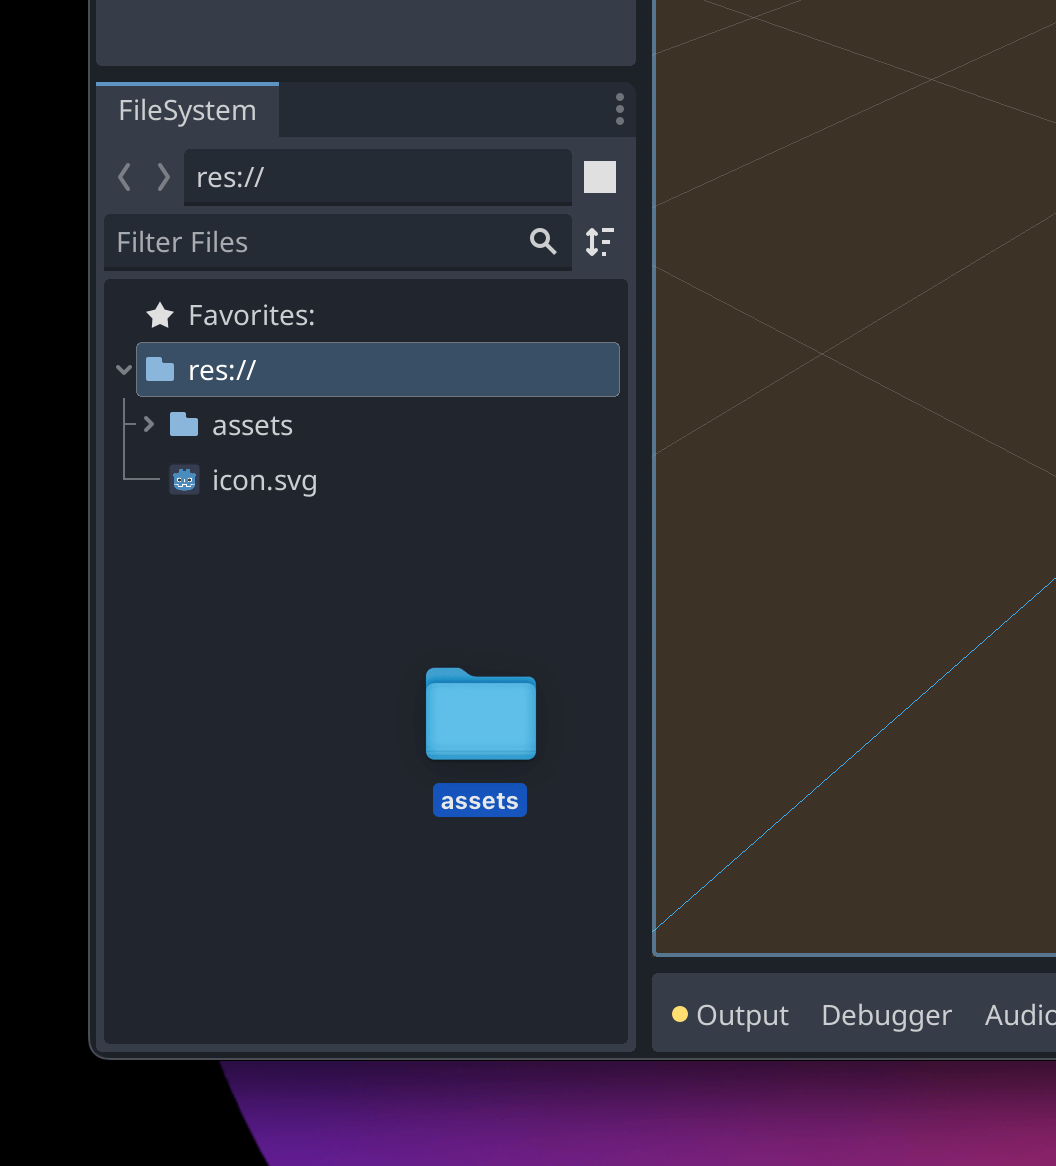Navigate forward in FileSystem history
1056x1166 pixels.
tap(163, 177)
